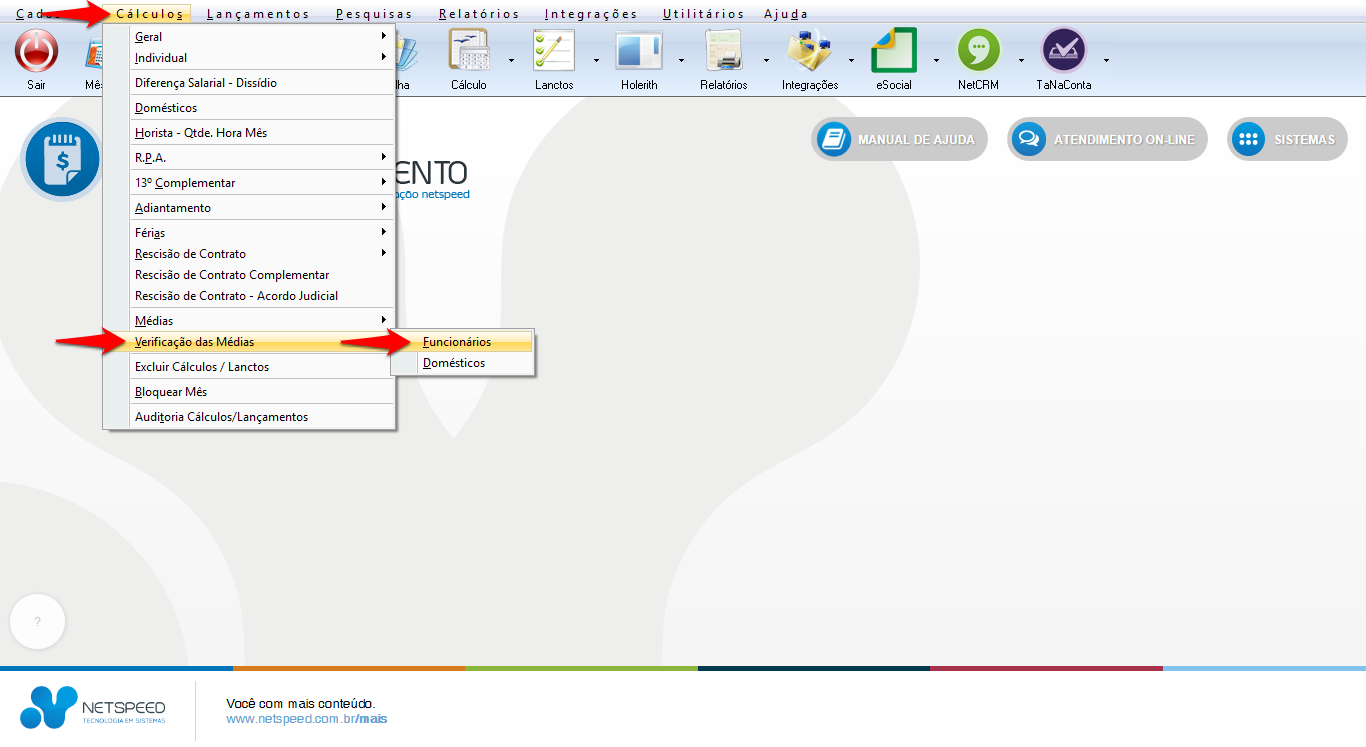Open Atendimento On-Line chat button
This screenshot has height=747, width=1366.
click(x=1107, y=139)
